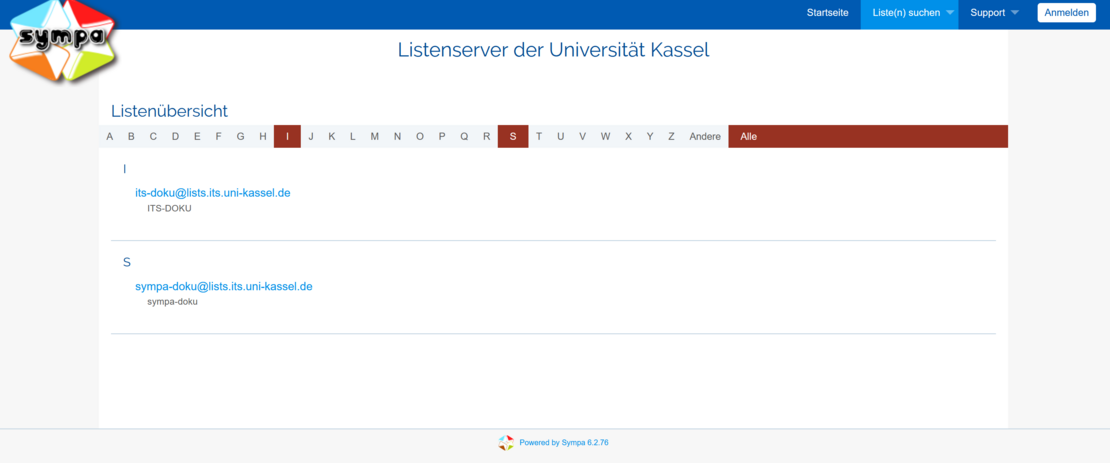Click the Sympa logo in top corner

pos(63,40)
